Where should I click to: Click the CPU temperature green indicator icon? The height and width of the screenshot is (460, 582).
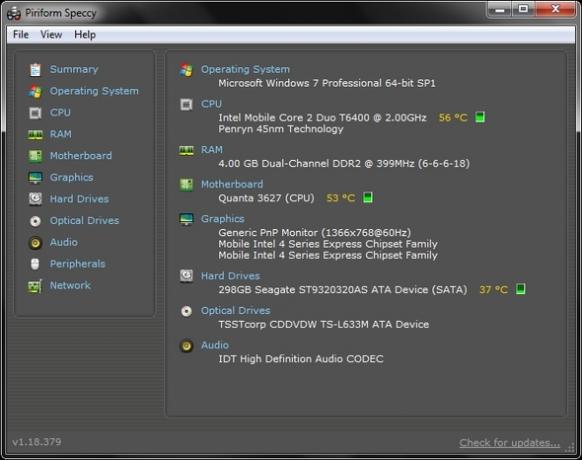coord(480,117)
